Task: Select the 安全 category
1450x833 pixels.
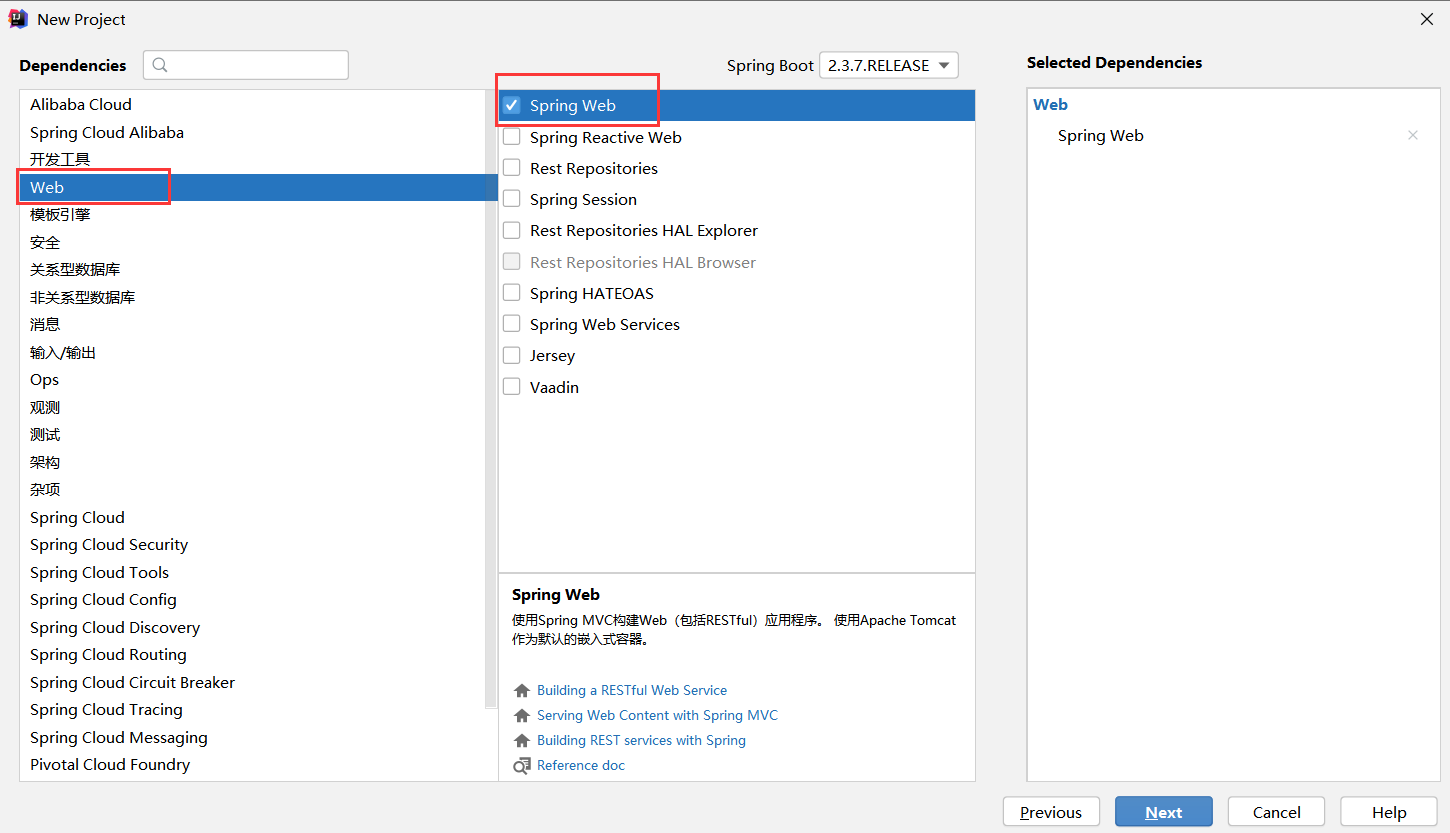Action: [252, 242]
